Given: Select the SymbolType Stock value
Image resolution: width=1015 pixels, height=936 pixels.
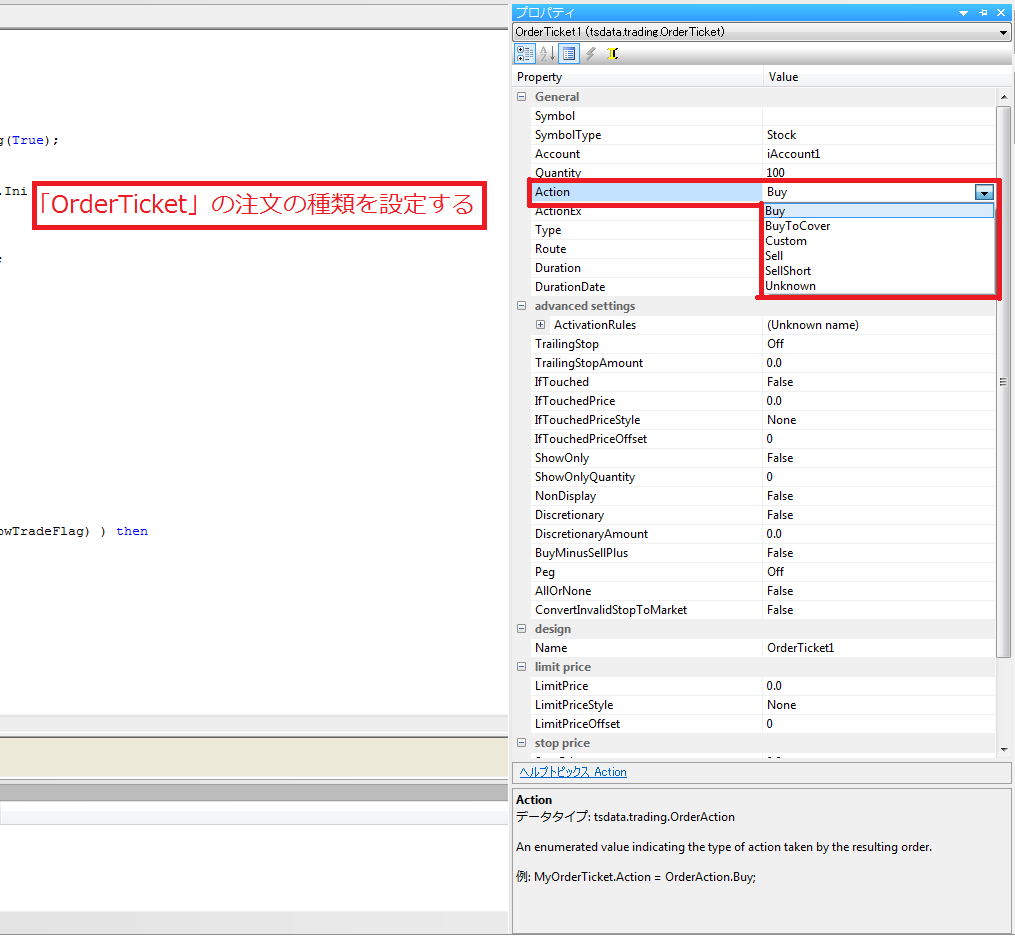Looking at the screenshot, I should click(x=879, y=135).
